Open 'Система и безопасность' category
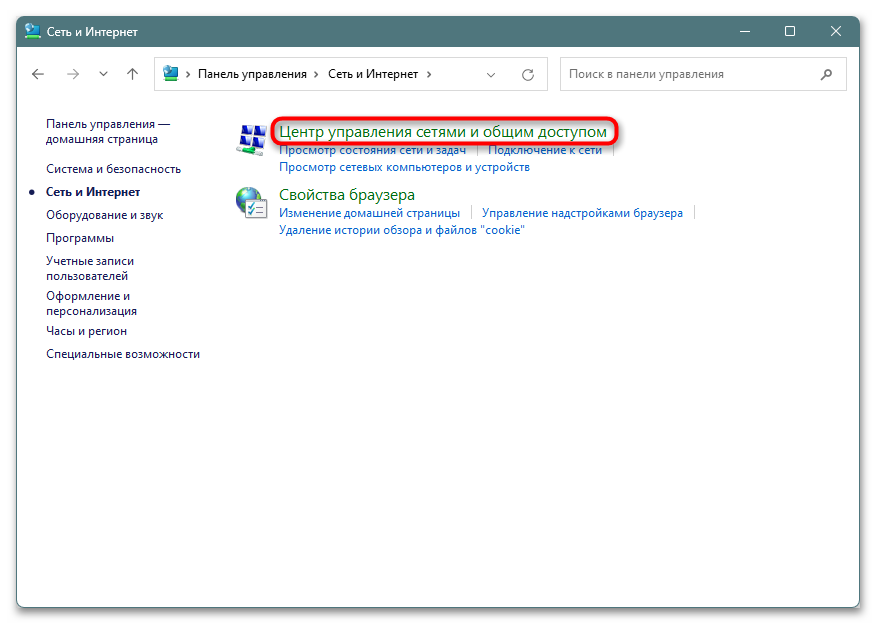 [x=113, y=169]
